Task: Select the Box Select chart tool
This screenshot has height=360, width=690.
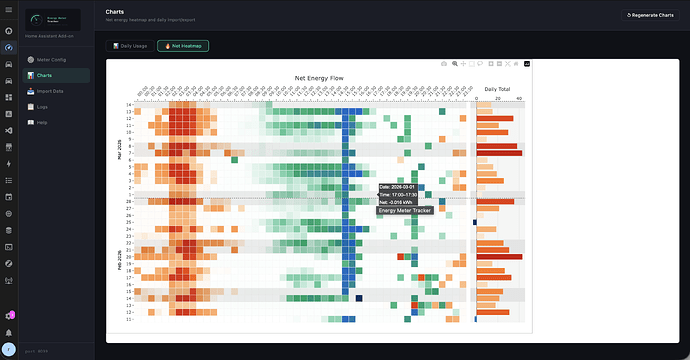Action: (x=471, y=64)
